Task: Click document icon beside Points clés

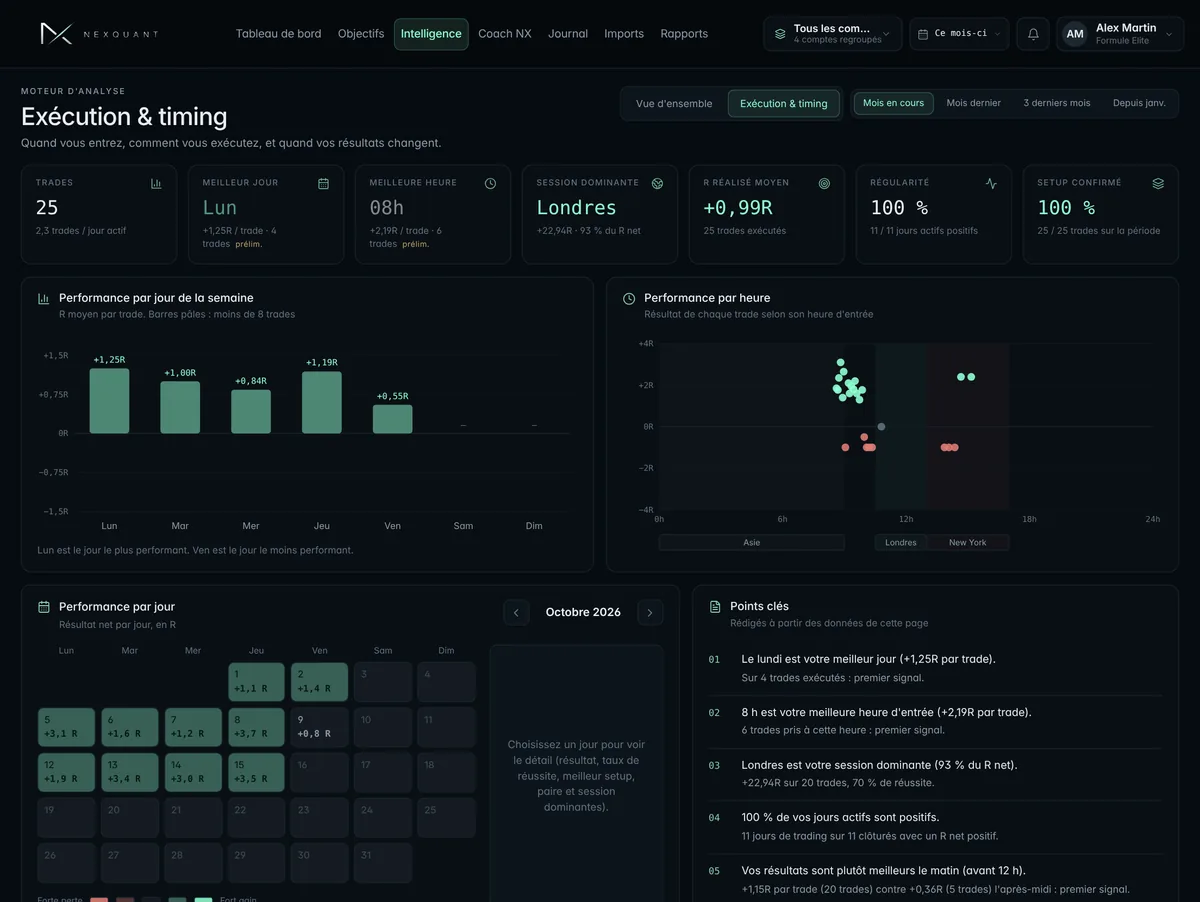Action: click(715, 607)
